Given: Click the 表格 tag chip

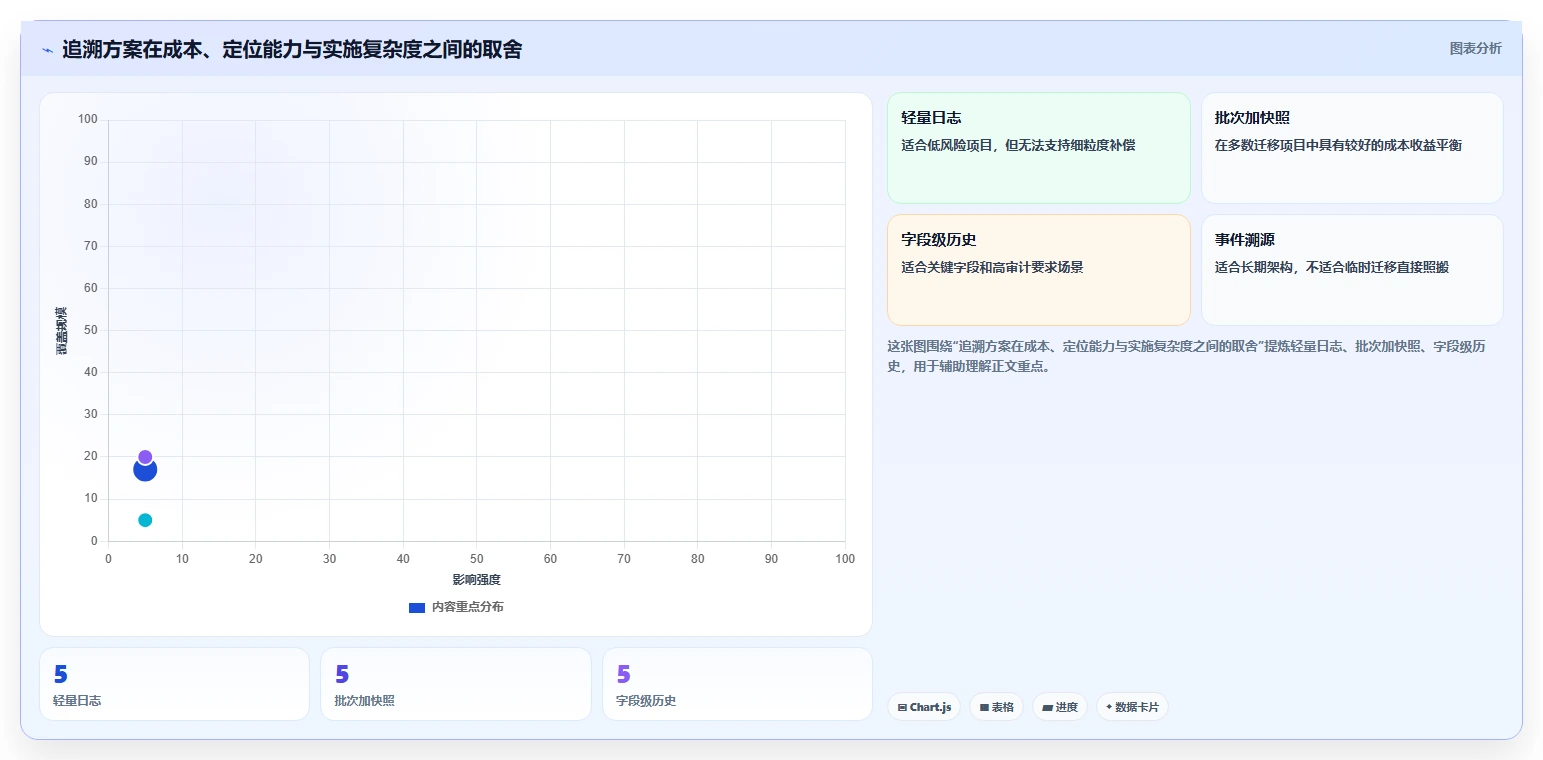Looking at the screenshot, I should pos(996,707).
